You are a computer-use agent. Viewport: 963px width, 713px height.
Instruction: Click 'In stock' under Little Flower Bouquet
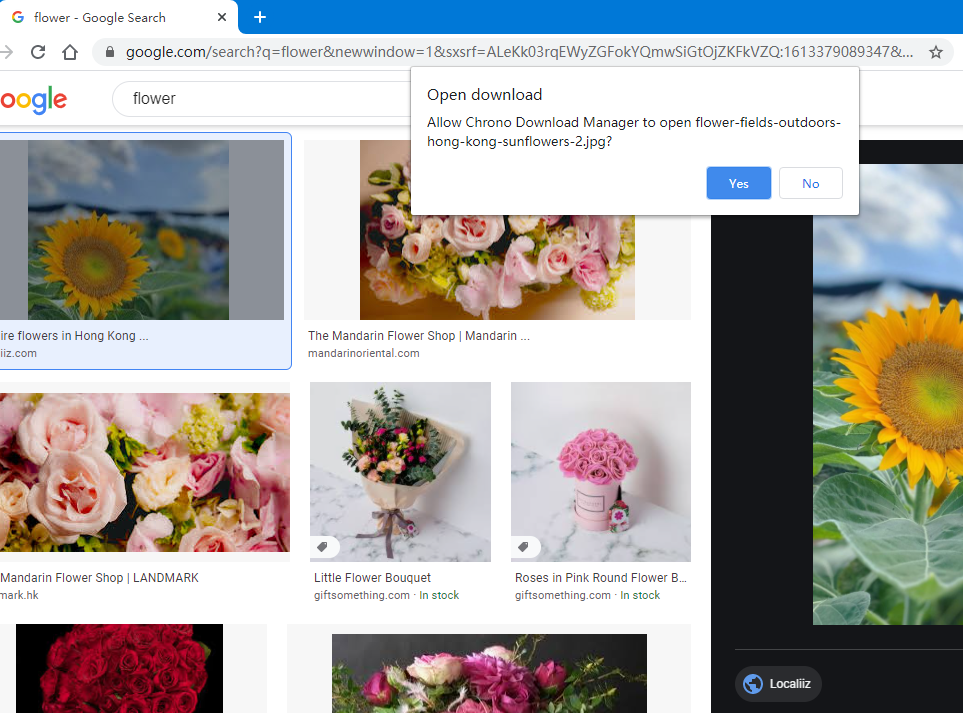[439, 595]
